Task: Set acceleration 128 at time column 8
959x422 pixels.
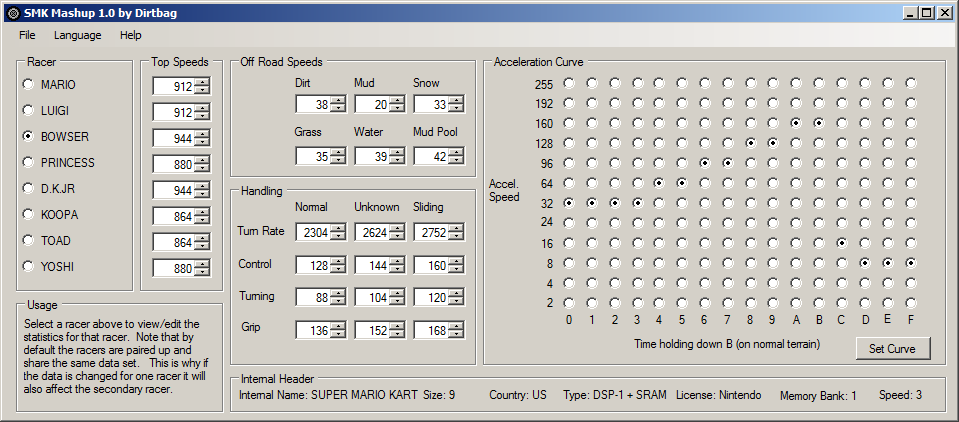Action: (x=750, y=143)
